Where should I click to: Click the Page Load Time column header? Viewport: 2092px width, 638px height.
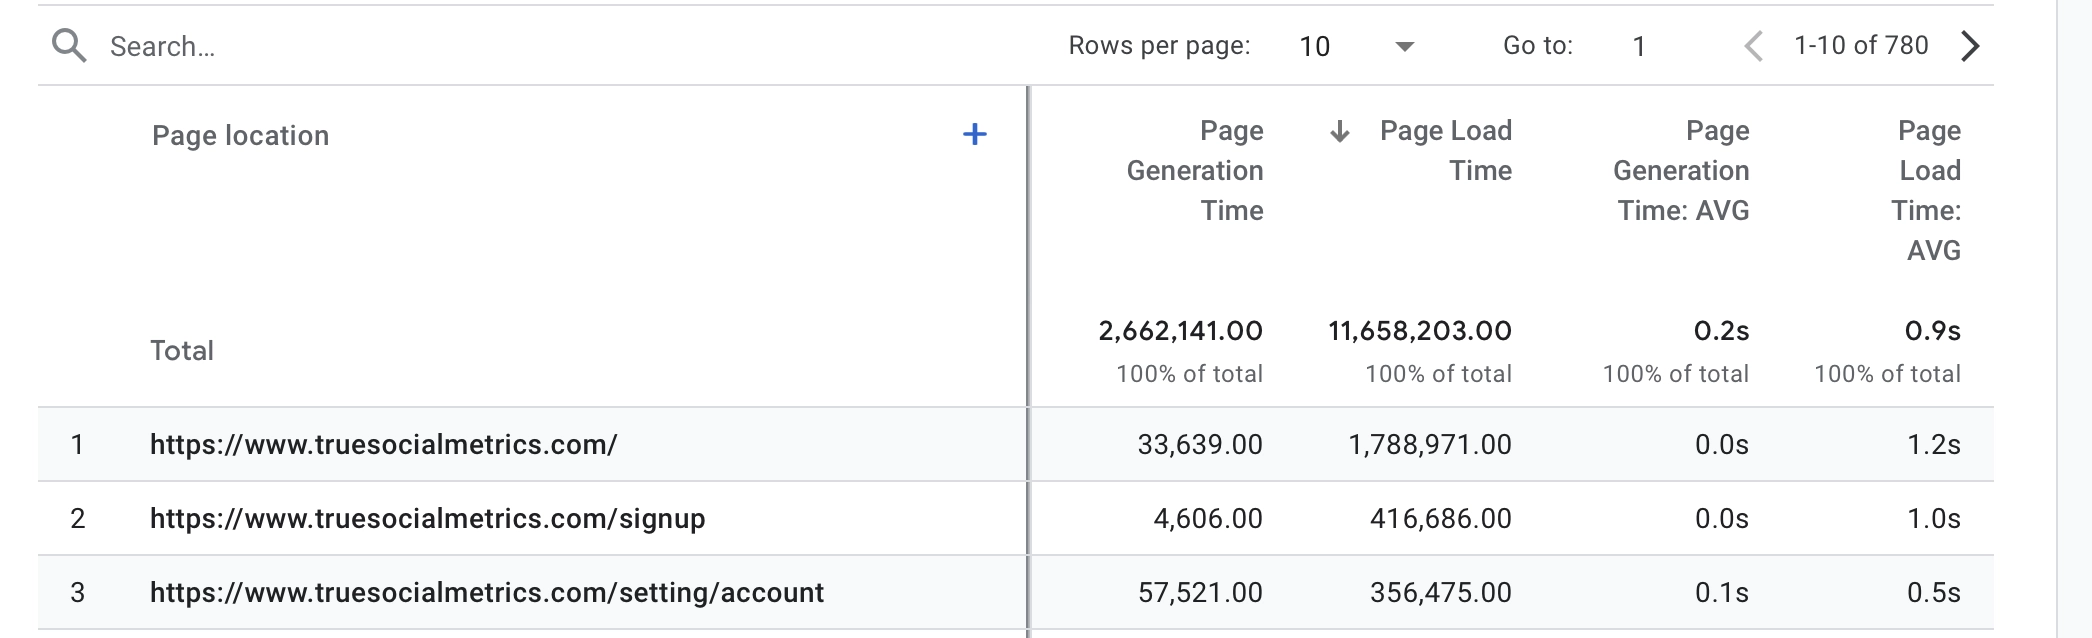point(1446,150)
